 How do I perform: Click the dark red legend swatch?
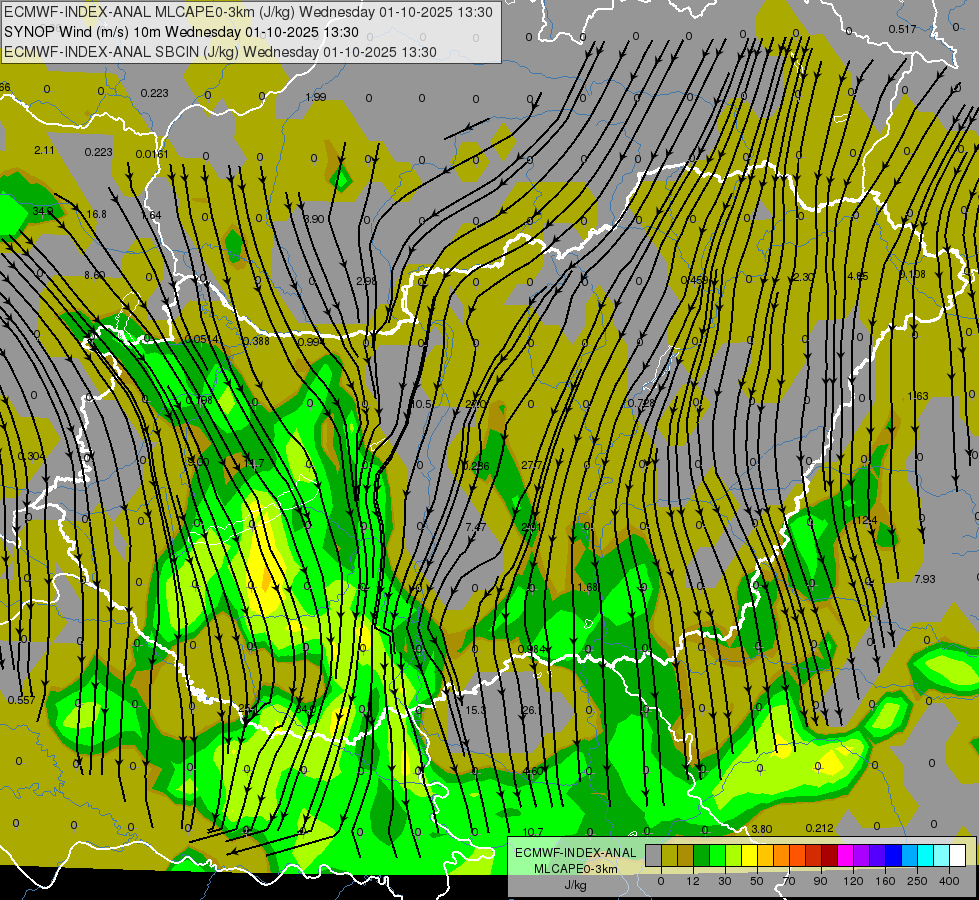click(830, 855)
